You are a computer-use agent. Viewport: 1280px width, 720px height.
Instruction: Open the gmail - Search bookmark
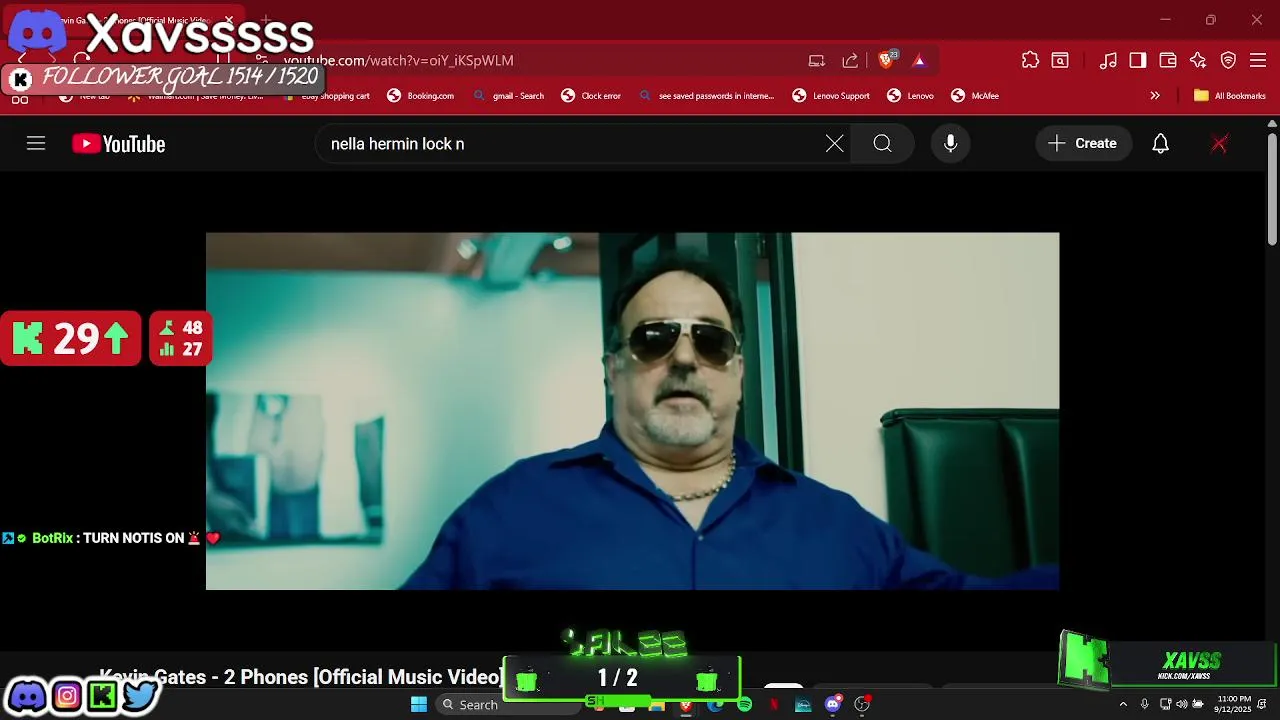click(x=508, y=96)
